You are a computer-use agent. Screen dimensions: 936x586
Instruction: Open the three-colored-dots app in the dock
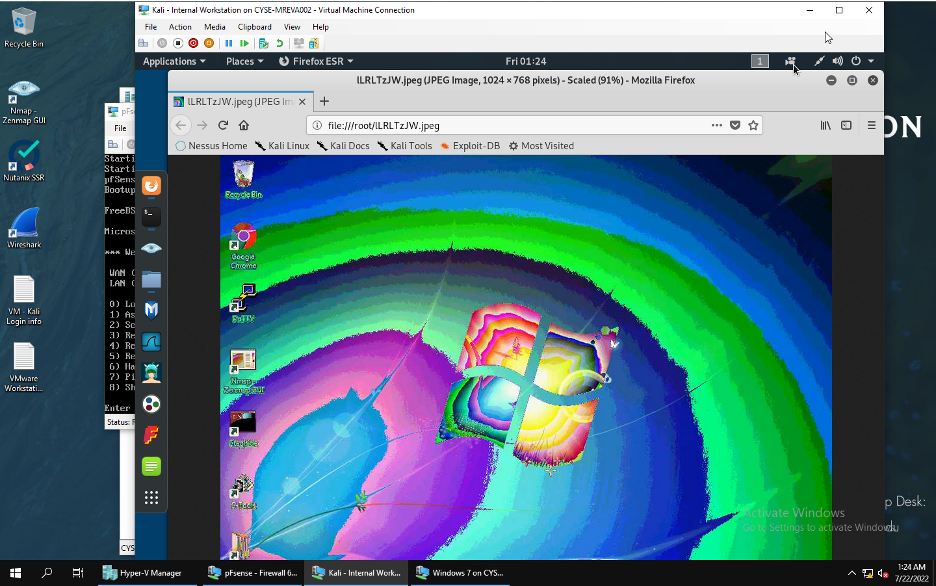click(151, 404)
